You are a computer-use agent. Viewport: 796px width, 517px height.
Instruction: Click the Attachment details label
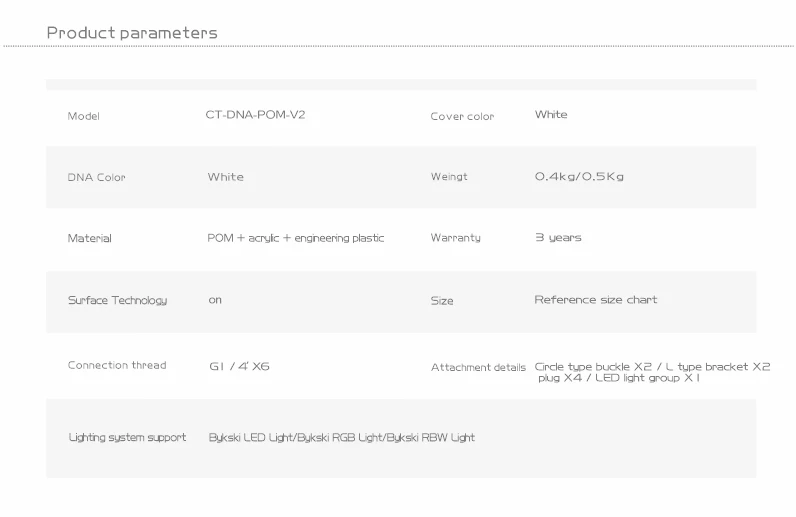(x=478, y=367)
